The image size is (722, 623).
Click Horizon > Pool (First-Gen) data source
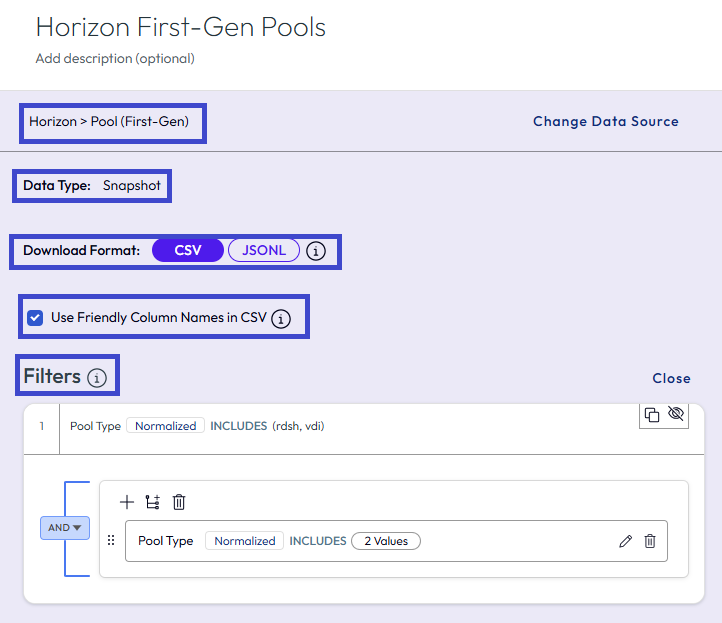pos(109,122)
